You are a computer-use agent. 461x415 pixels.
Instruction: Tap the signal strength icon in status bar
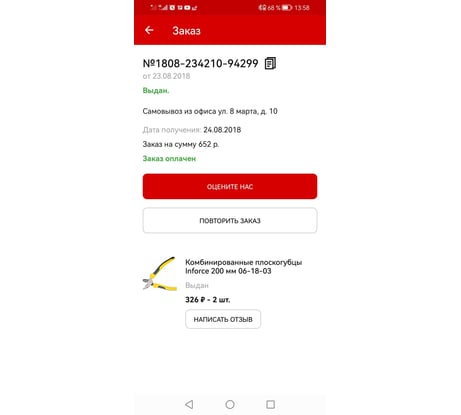pyautogui.click(x=163, y=7)
